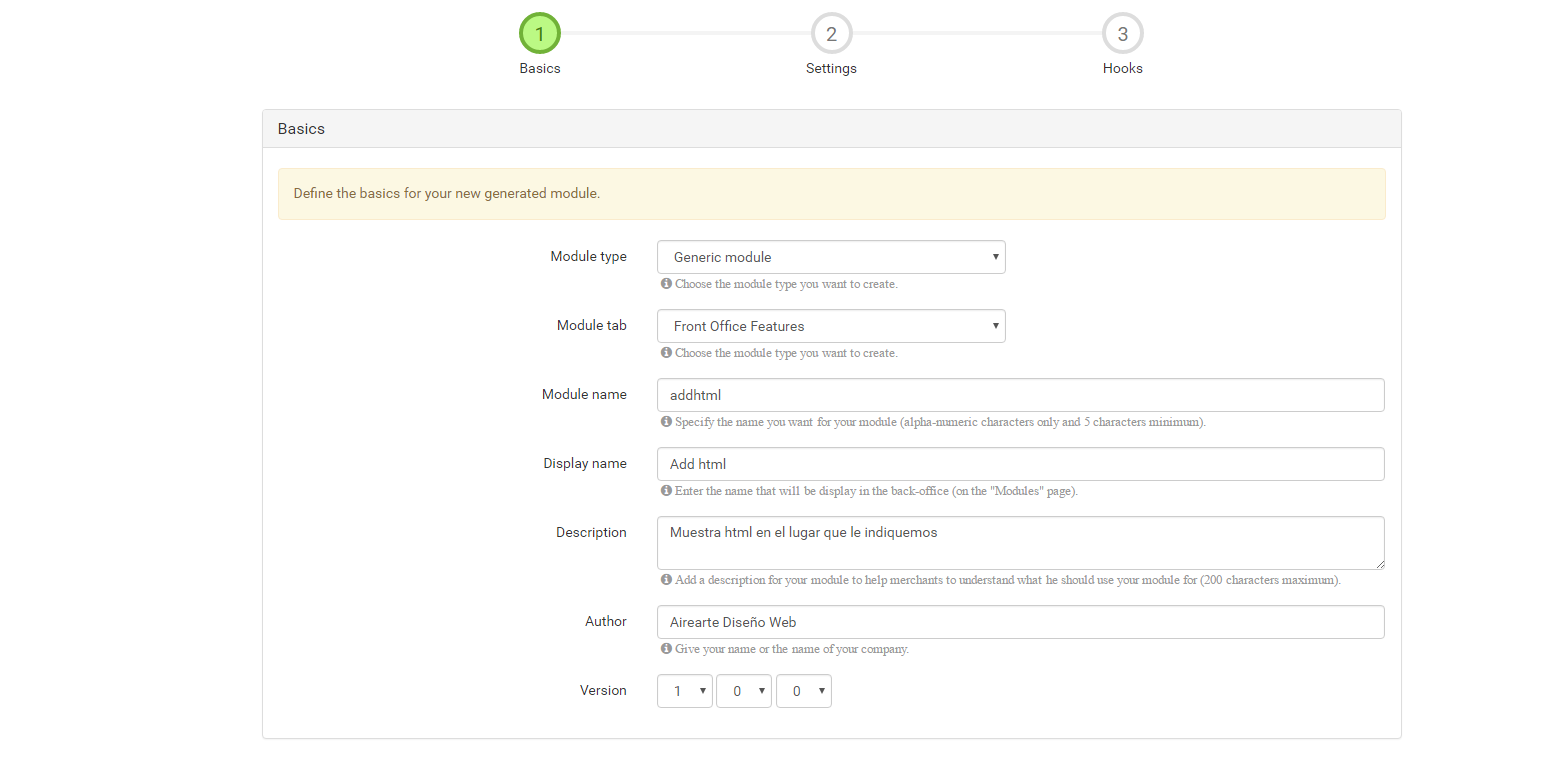Select the patch version number dropdown
This screenshot has height=757, width=1567.
(803, 691)
